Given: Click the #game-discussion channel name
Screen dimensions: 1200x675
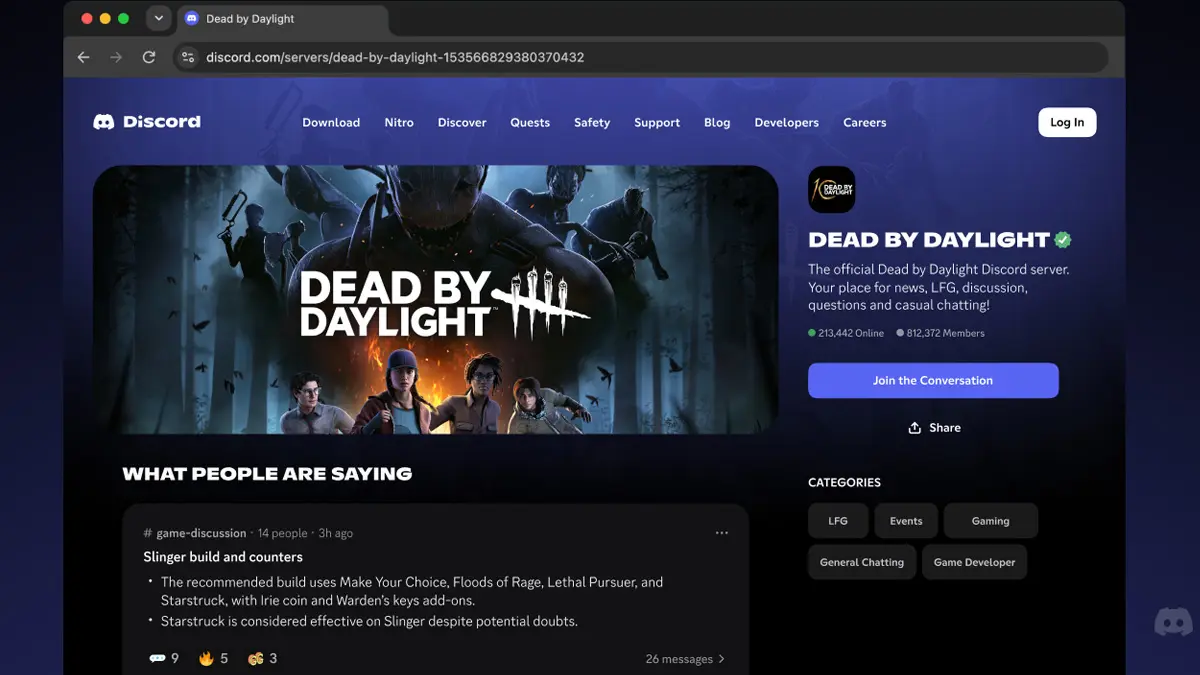Looking at the screenshot, I should coord(195,533).
